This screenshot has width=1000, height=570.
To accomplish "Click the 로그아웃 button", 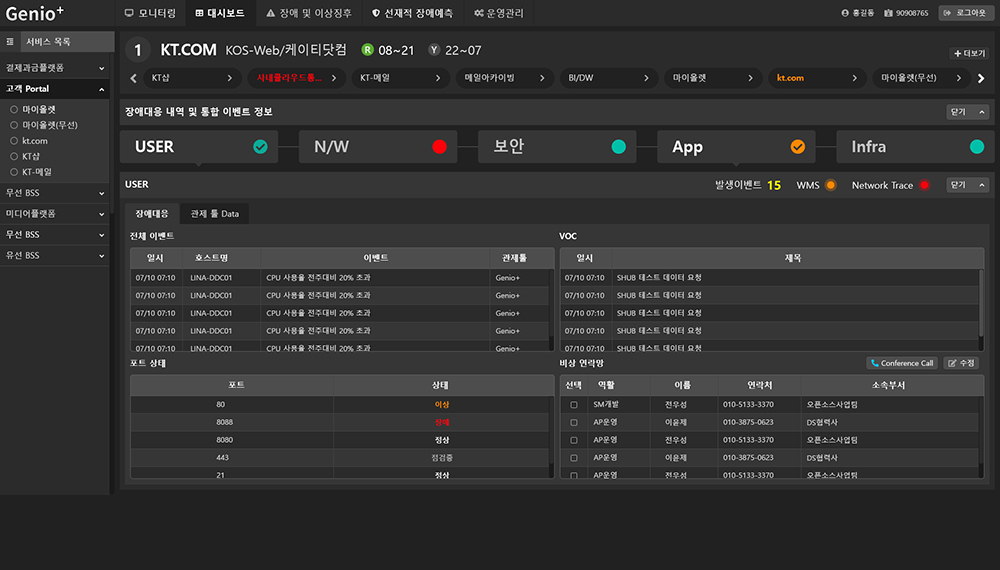I will click(x=966, y=13).
